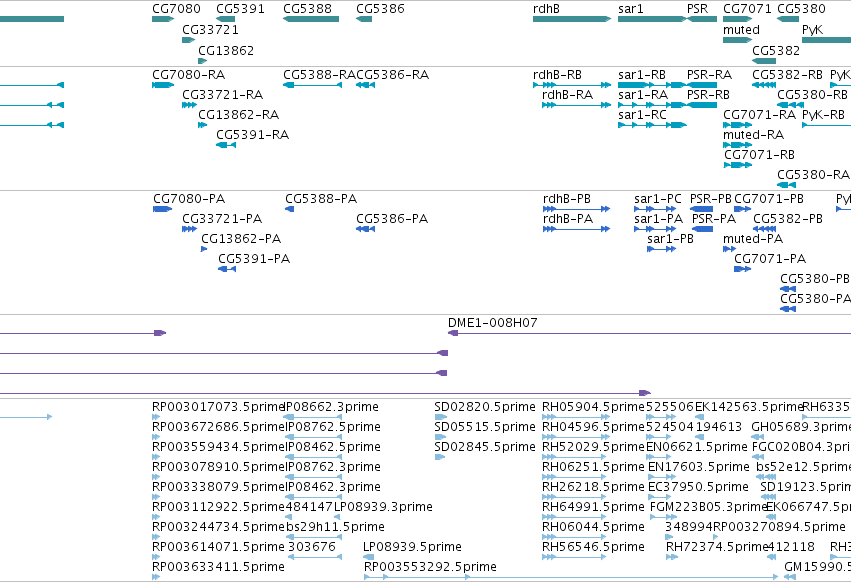Screen dimensions: 851x582
Task: Click the CG7071-PA protein label
Action: click(x=770, y=258)
